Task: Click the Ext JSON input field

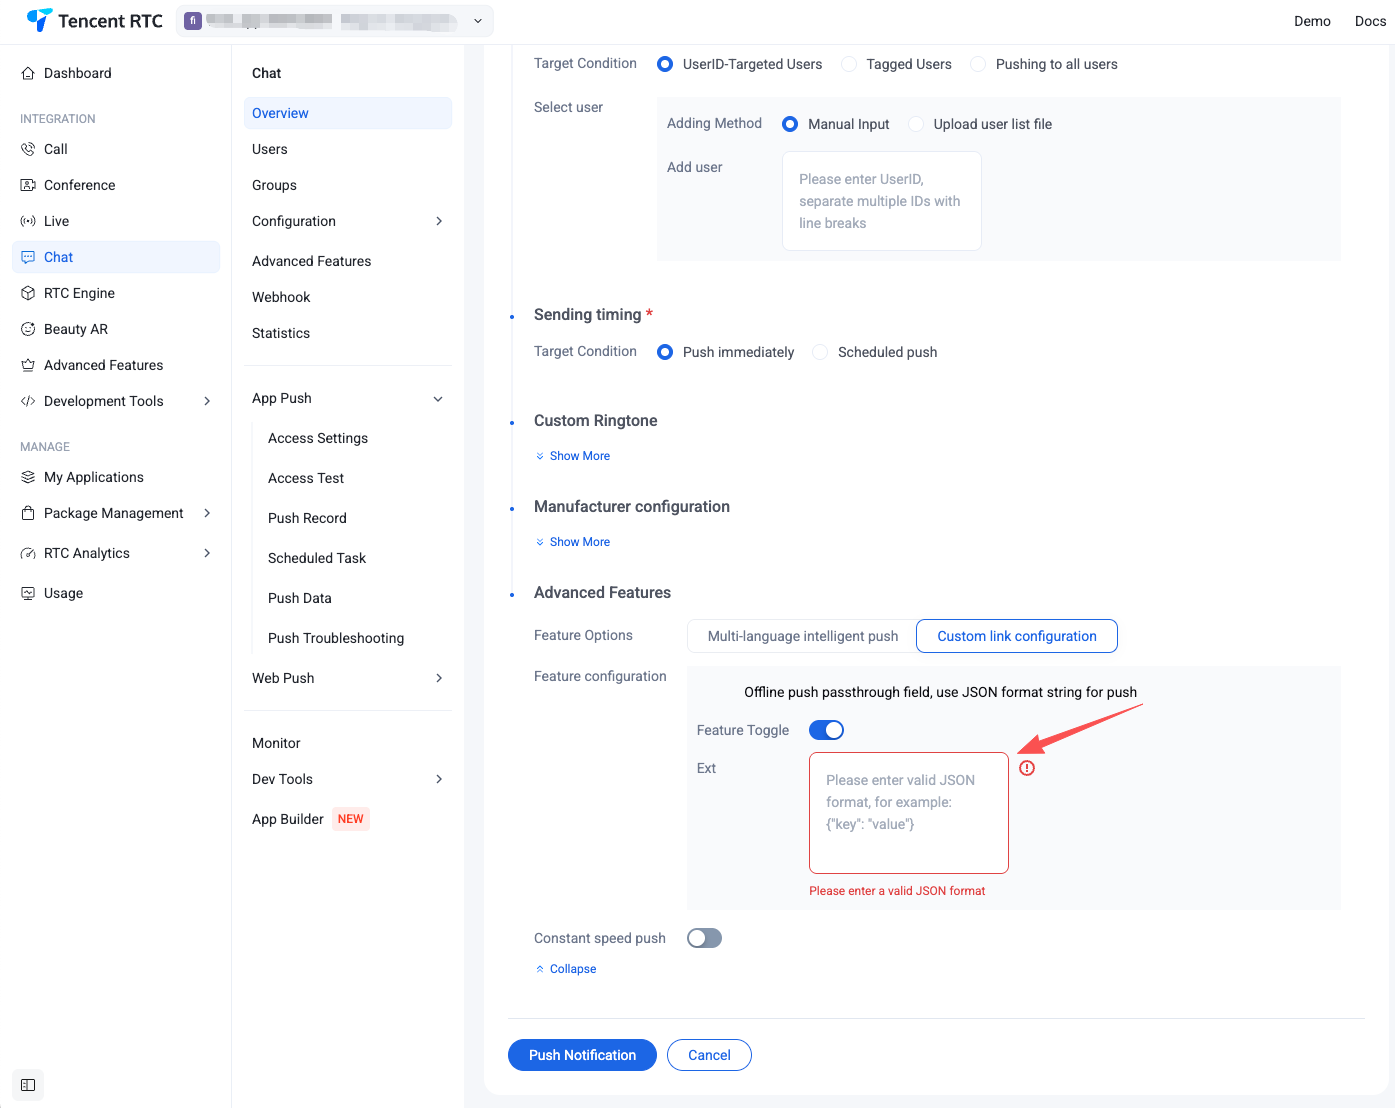Action: coord(908,812)
